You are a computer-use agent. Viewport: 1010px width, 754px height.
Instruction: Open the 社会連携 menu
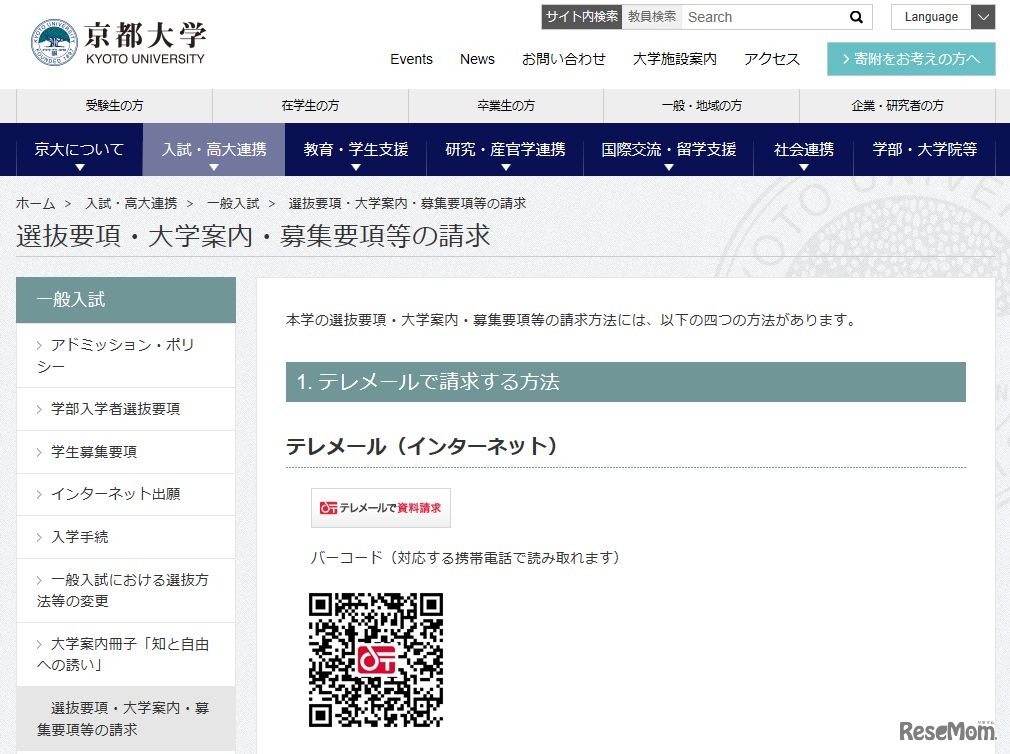[x=803, y=149]
